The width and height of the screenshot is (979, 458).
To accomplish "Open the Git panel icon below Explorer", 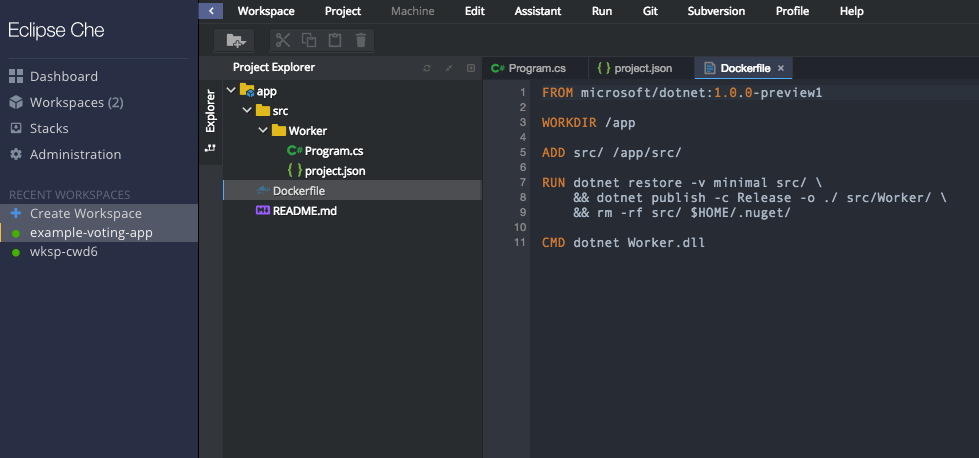I will pyautogui.click(x=210, y=149).
